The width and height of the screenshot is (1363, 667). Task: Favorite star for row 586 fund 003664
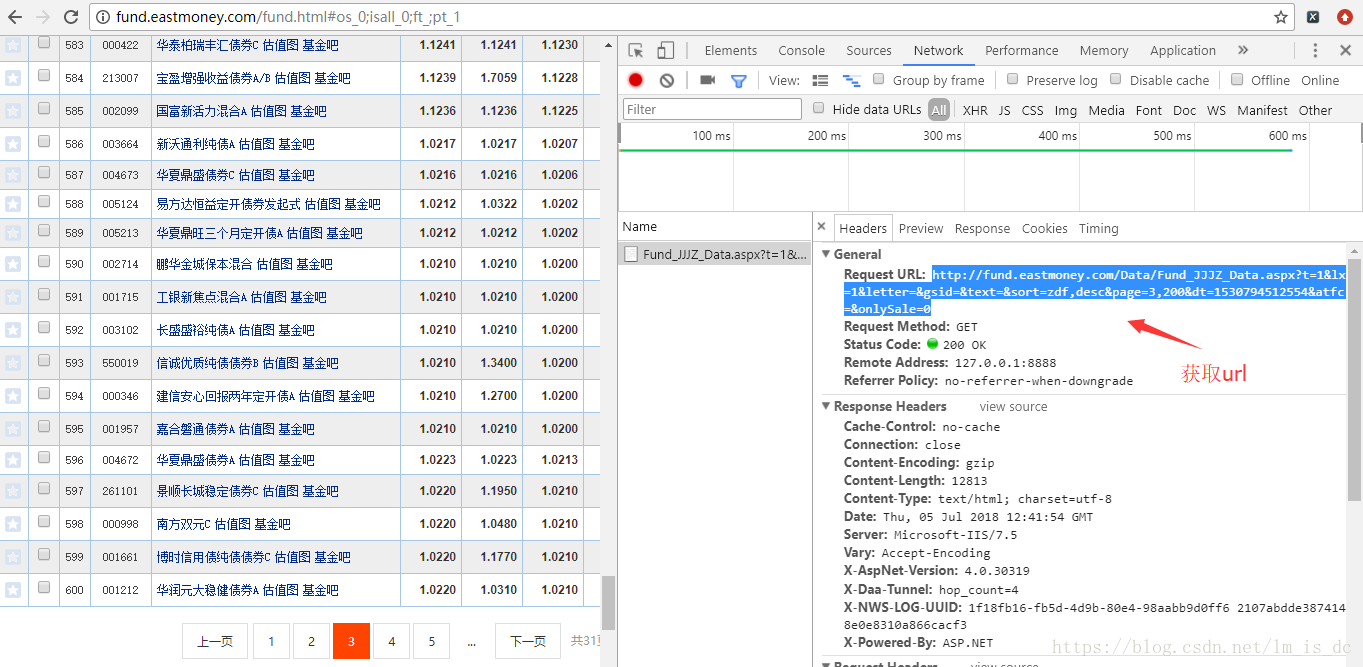(x=13, y=144)
